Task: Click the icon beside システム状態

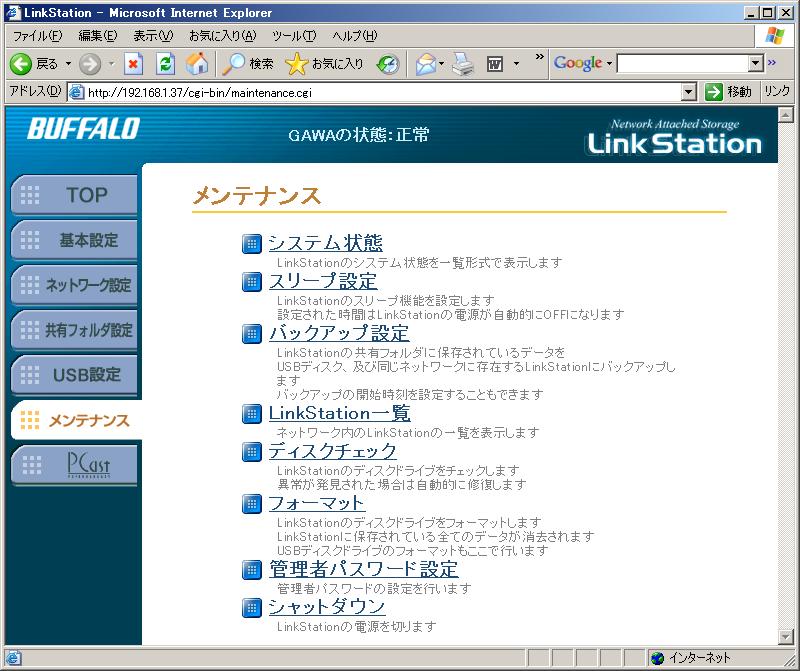Action: click(x=252, y=244)
